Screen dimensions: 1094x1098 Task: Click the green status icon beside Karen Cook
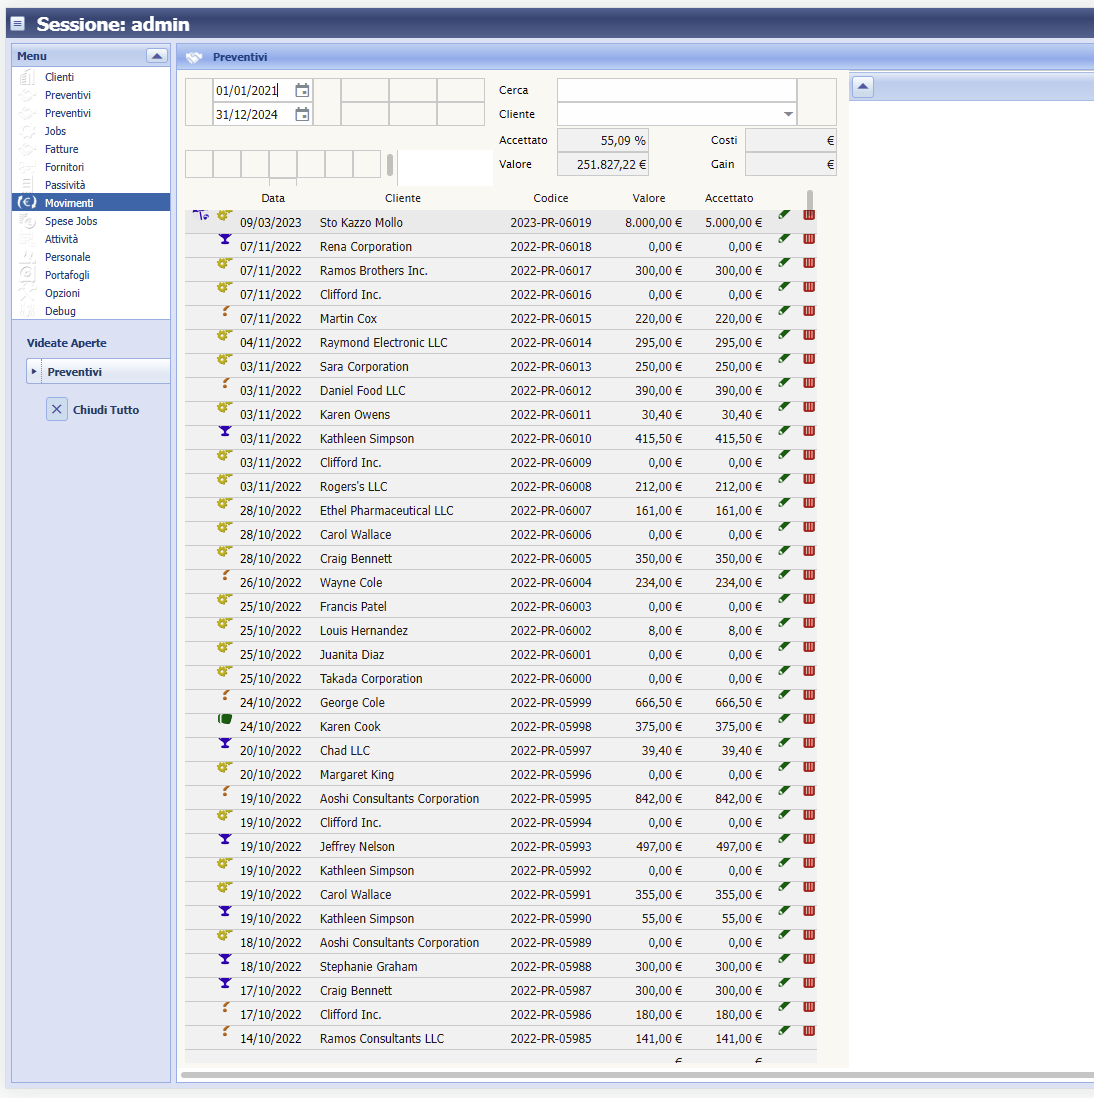pos(225,719)
